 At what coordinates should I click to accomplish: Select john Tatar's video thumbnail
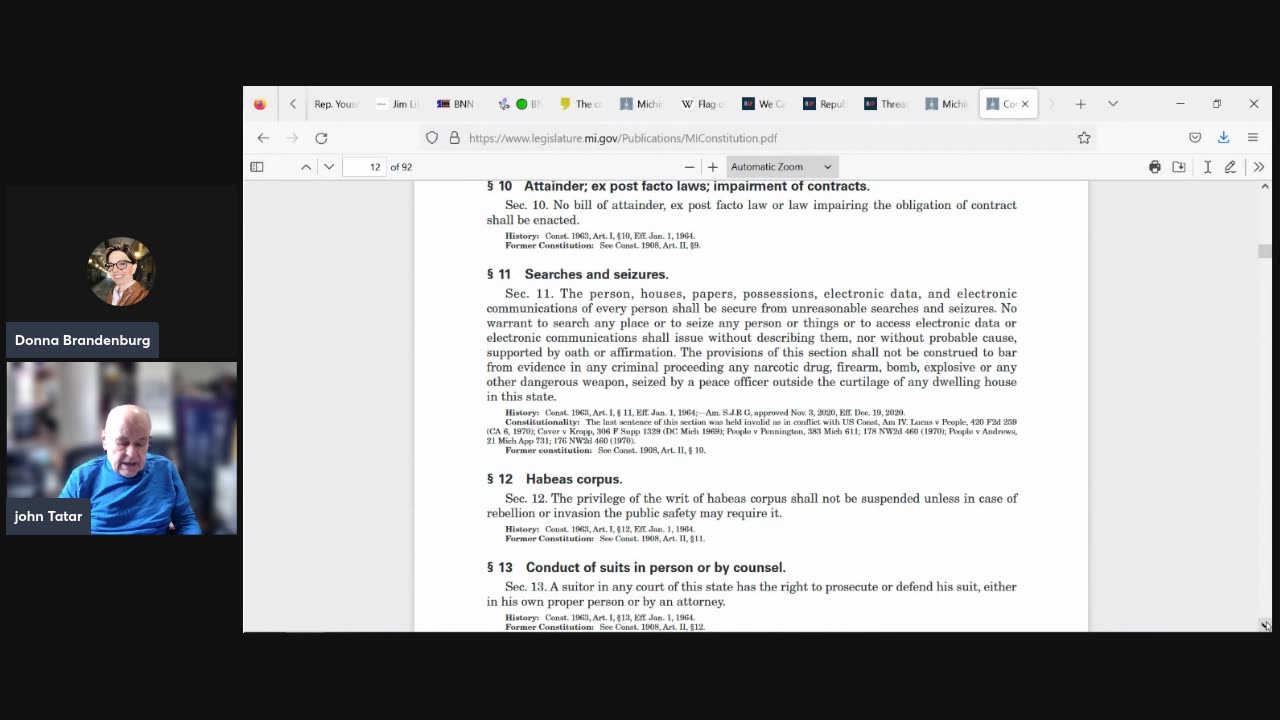coord(122,448)
